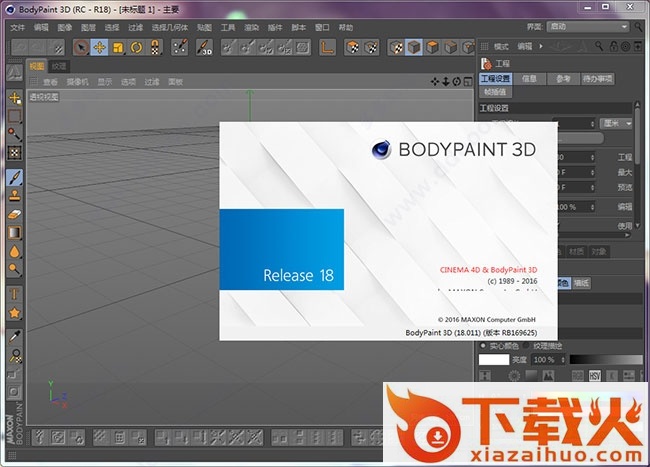Click the search magnifier beside 界面 dropdown
This screenshot has width=650, height=467.
tap(638, 27)
